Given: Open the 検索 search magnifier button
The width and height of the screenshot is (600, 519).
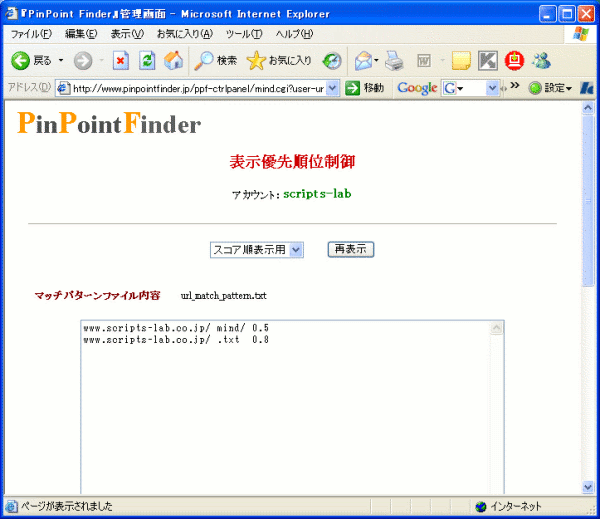Looking at the screenshot, I should pos(215,60).
